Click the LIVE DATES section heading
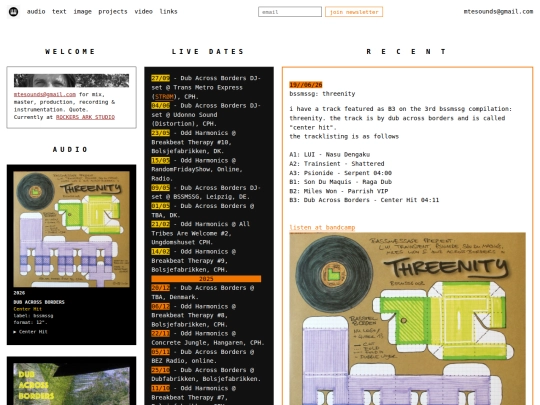 click(x=208, y=52)
